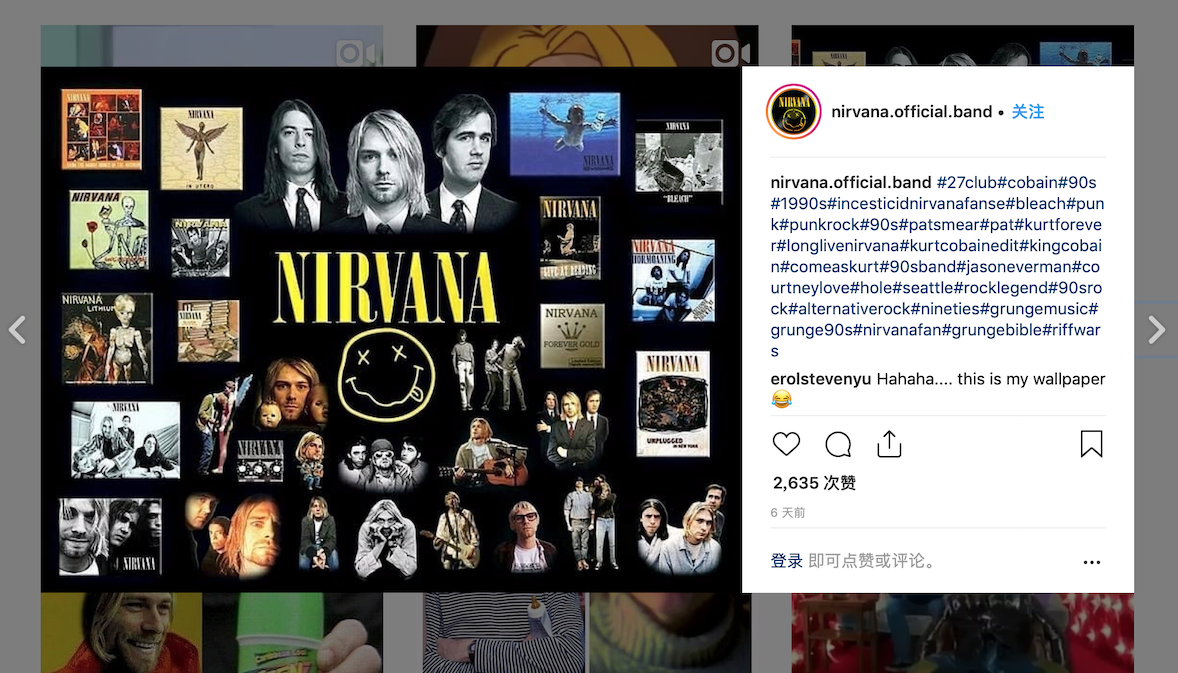The width and height of the screenshot is (1178, 673).
Task: Open the #jasoneverman hashtag
Action: (1013, 267)
